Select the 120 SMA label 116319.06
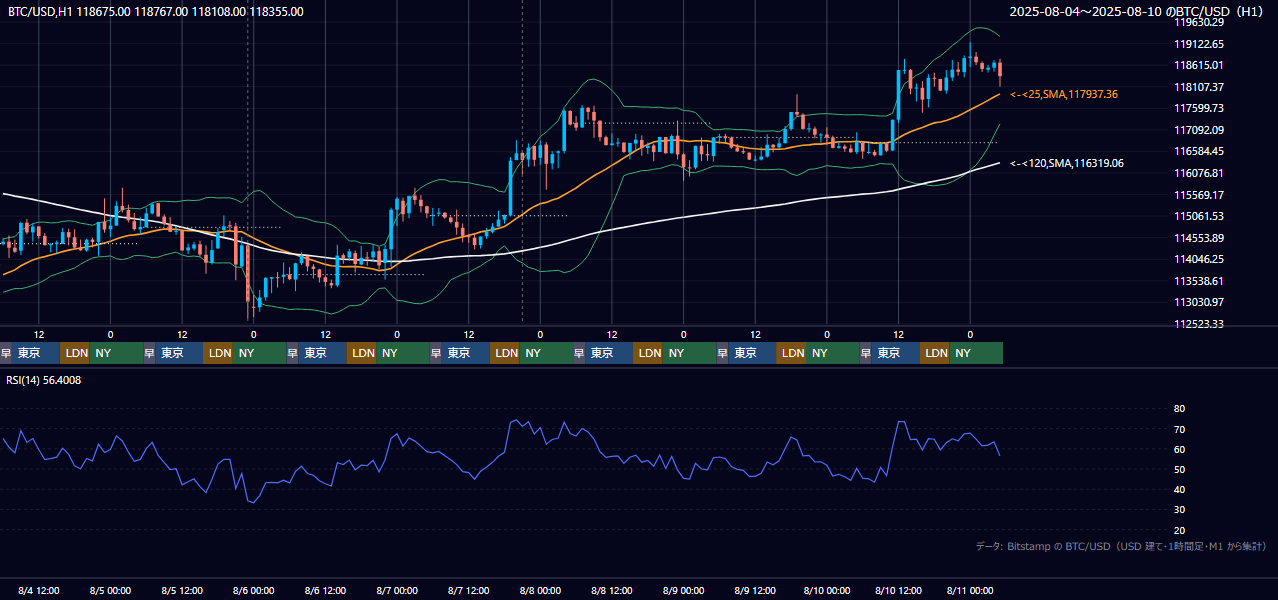 pyautogui.click(x=1067, y=163)
